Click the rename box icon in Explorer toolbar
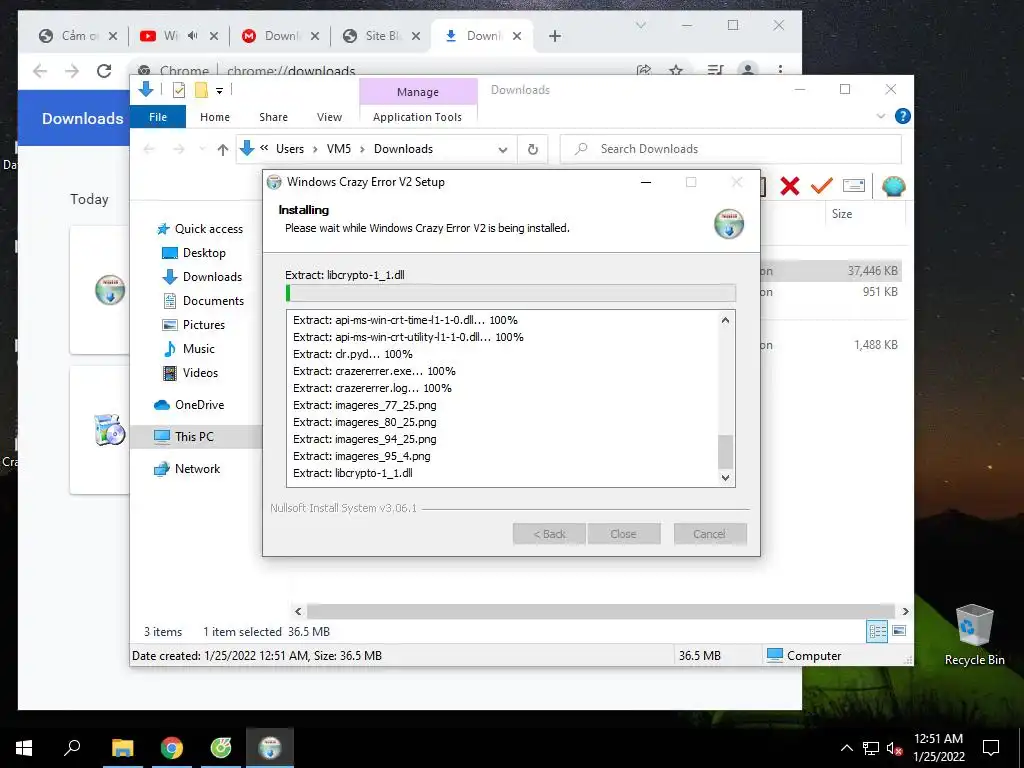 (x=854, y=186)
